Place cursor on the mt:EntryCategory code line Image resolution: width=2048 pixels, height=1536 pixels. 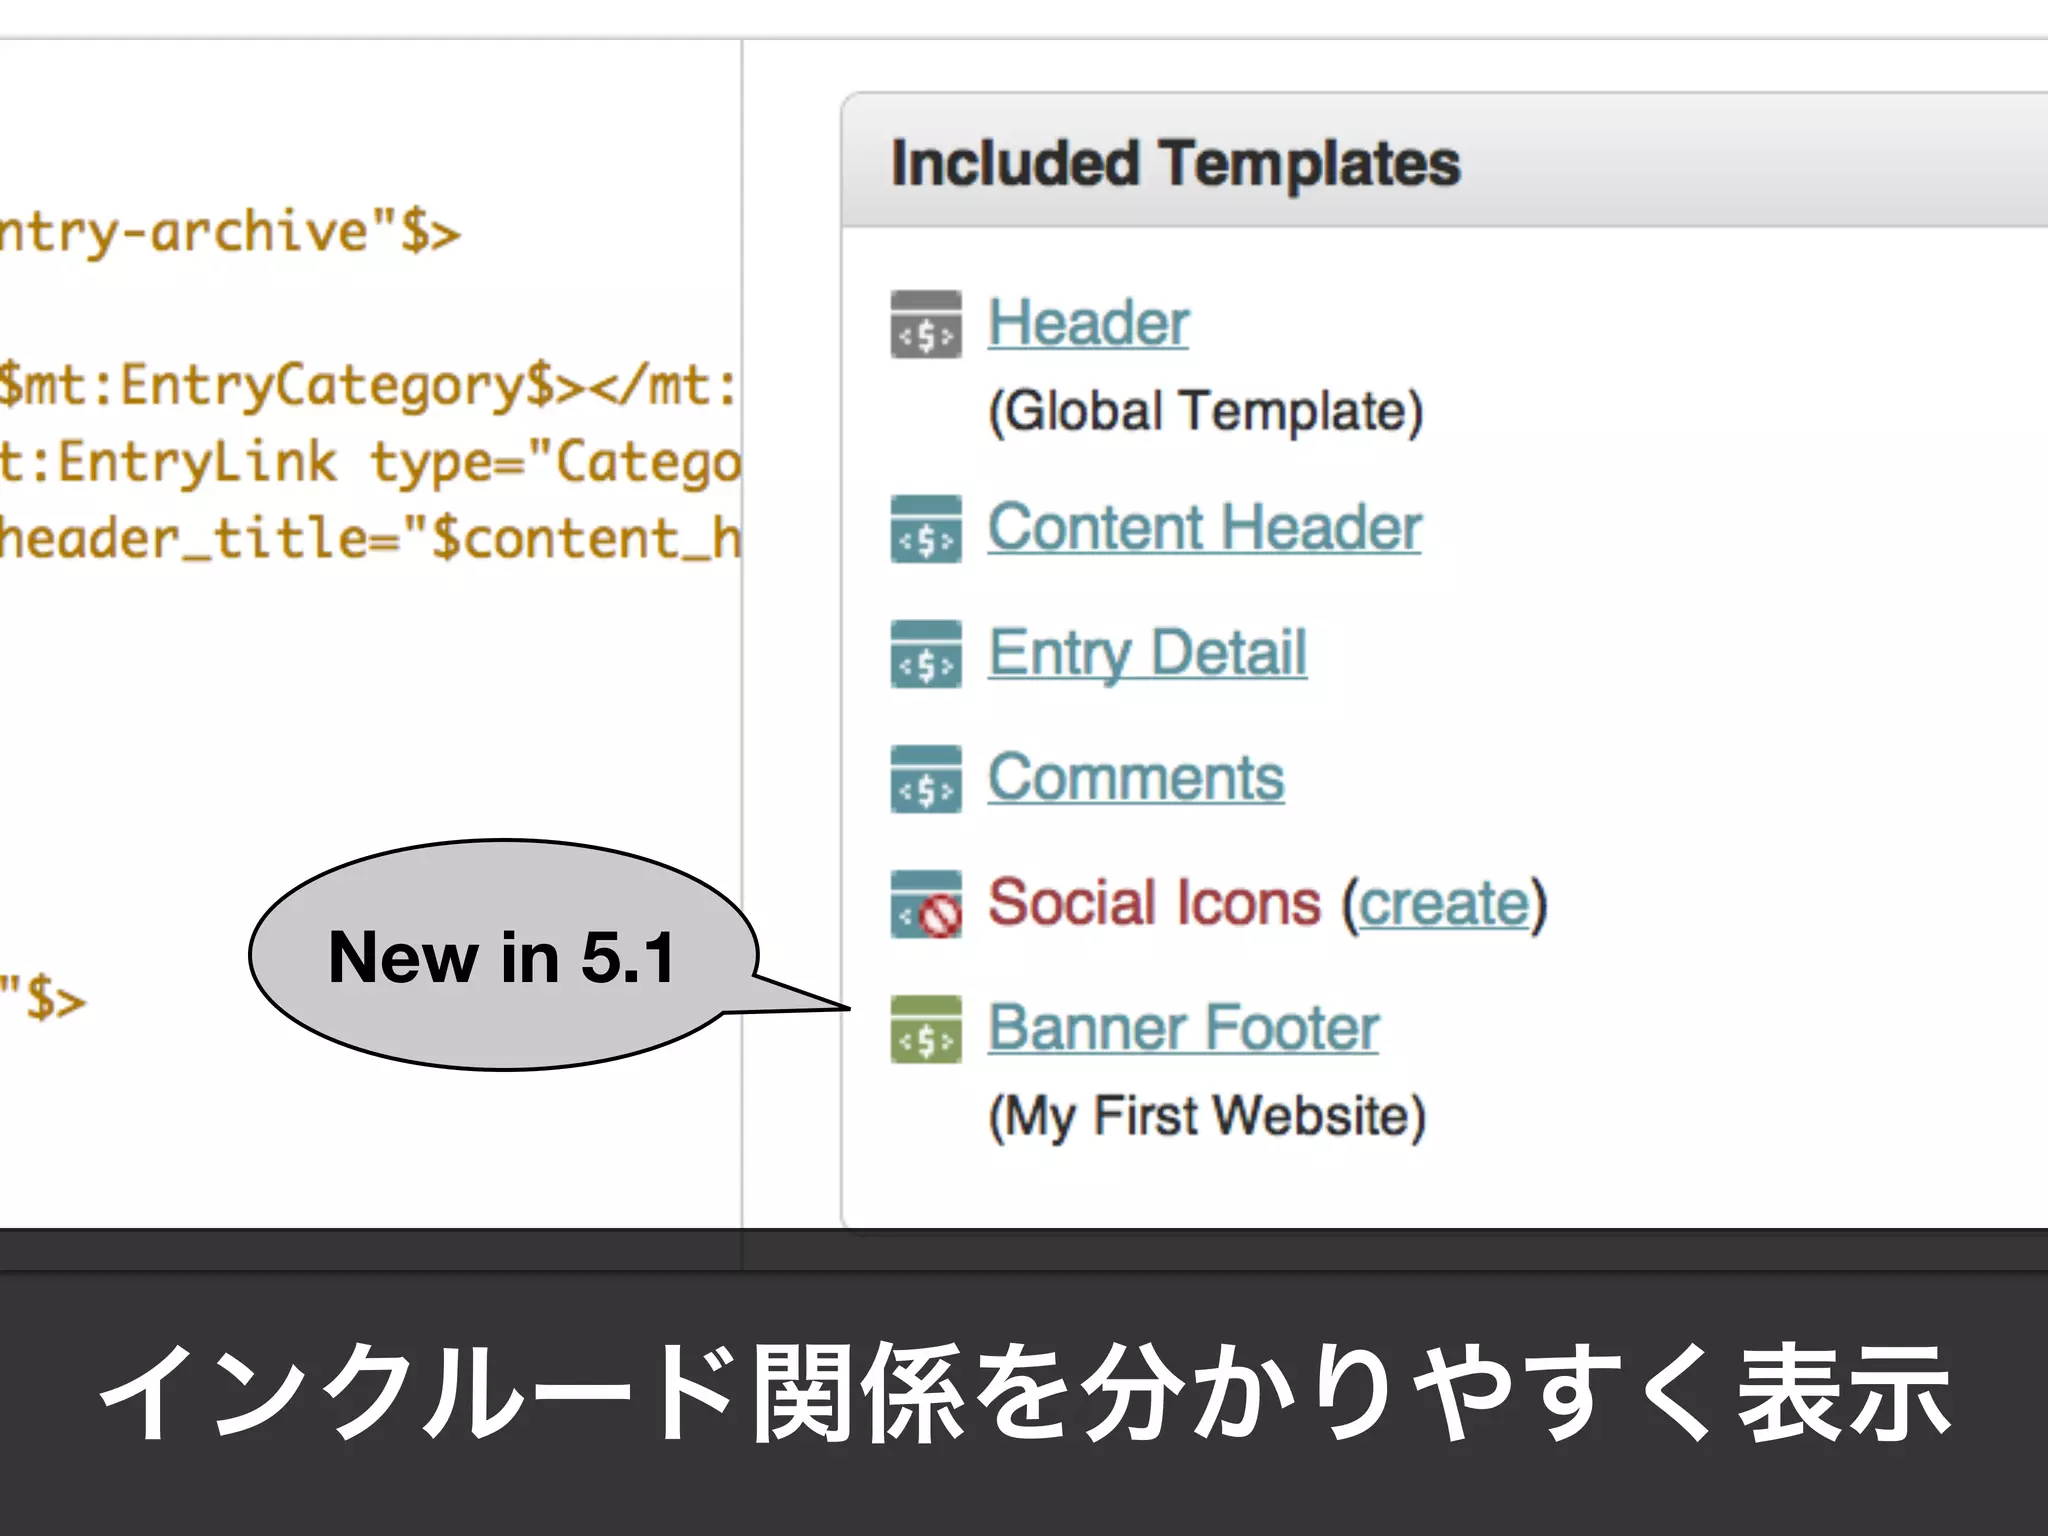pos(365,386)
